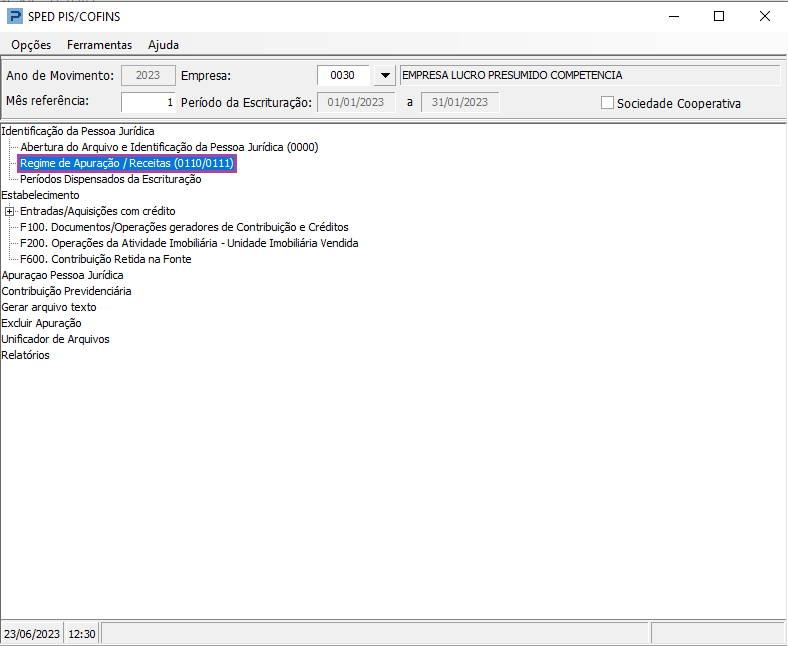
Task: Close the SPED PIS/COFINS window
Action: pyautogui.click(x=764, y=17)
